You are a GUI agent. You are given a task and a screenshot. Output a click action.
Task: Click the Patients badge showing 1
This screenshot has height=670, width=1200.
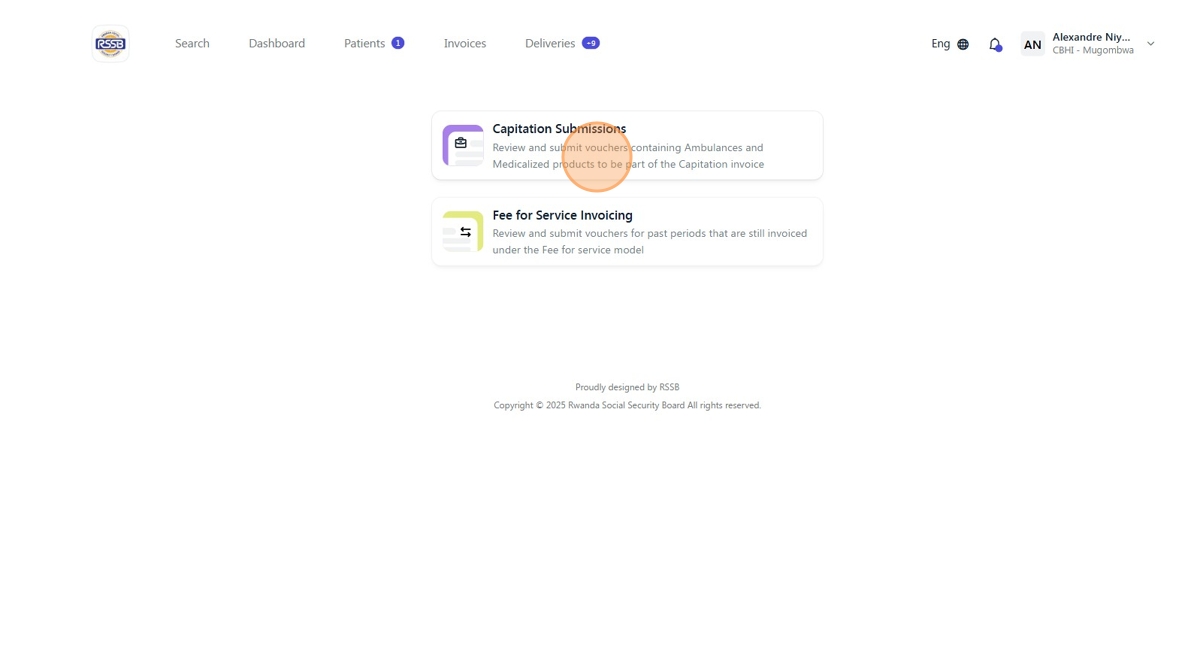tap(398, 43)
